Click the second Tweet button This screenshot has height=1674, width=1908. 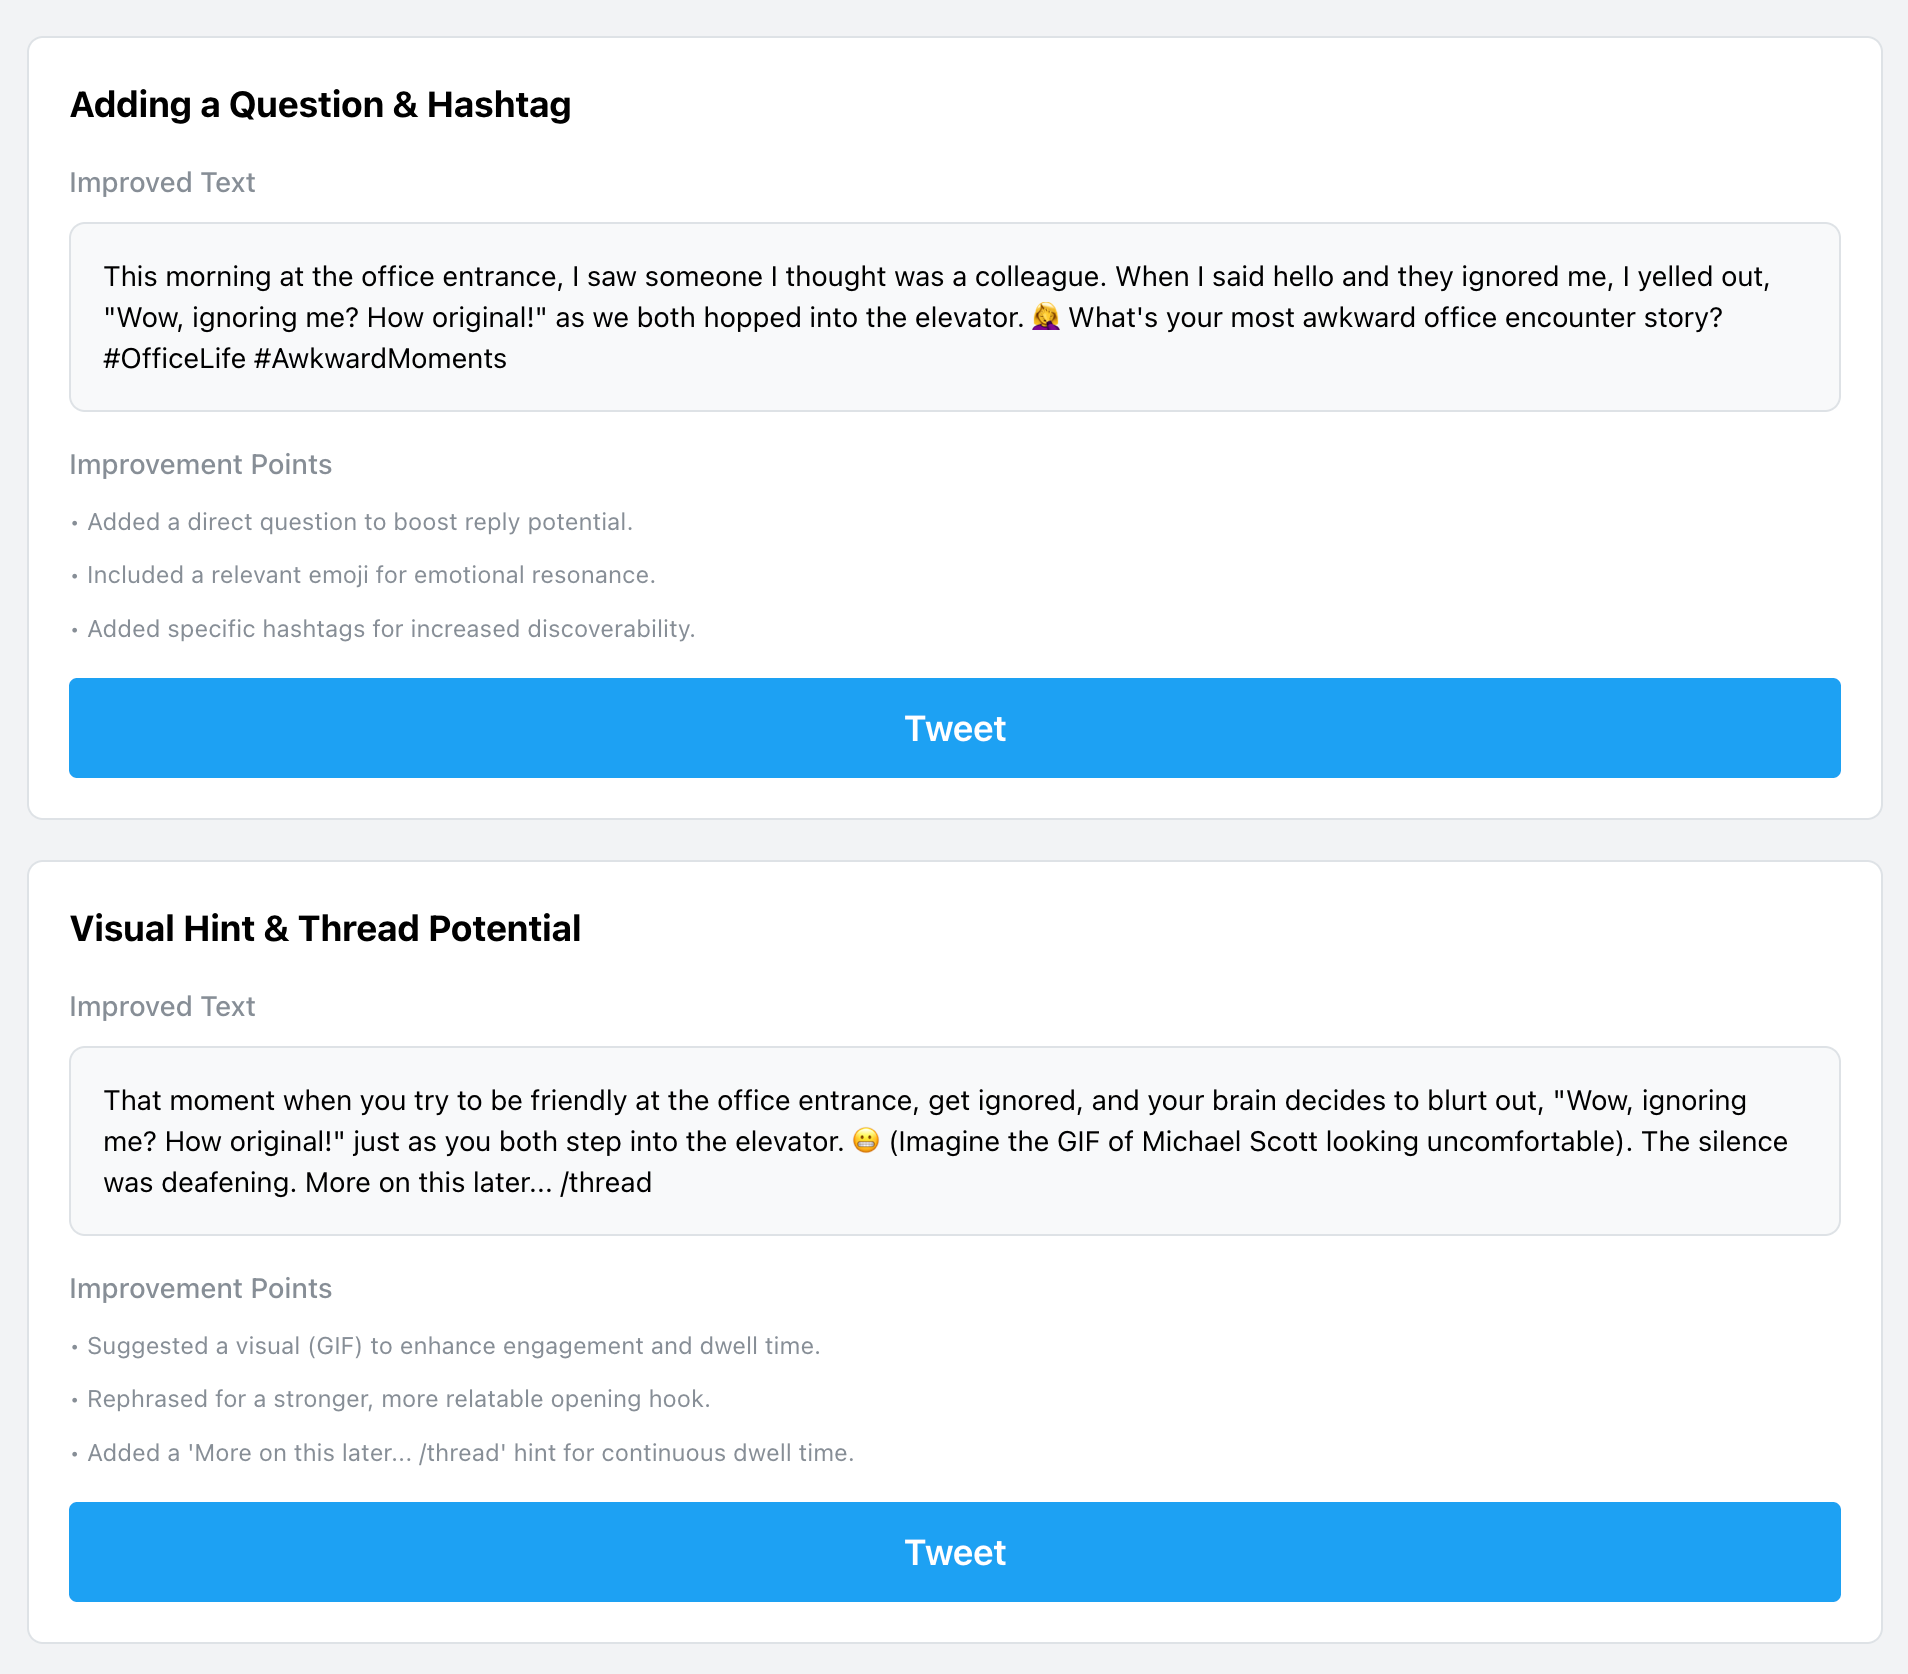954,1551
